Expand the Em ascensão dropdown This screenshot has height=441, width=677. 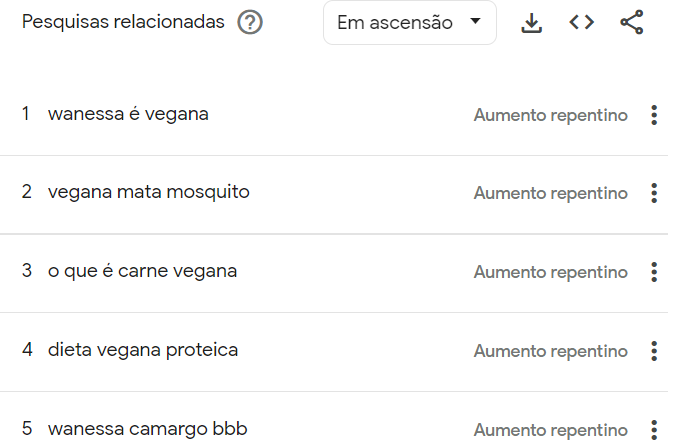[409, 23]
